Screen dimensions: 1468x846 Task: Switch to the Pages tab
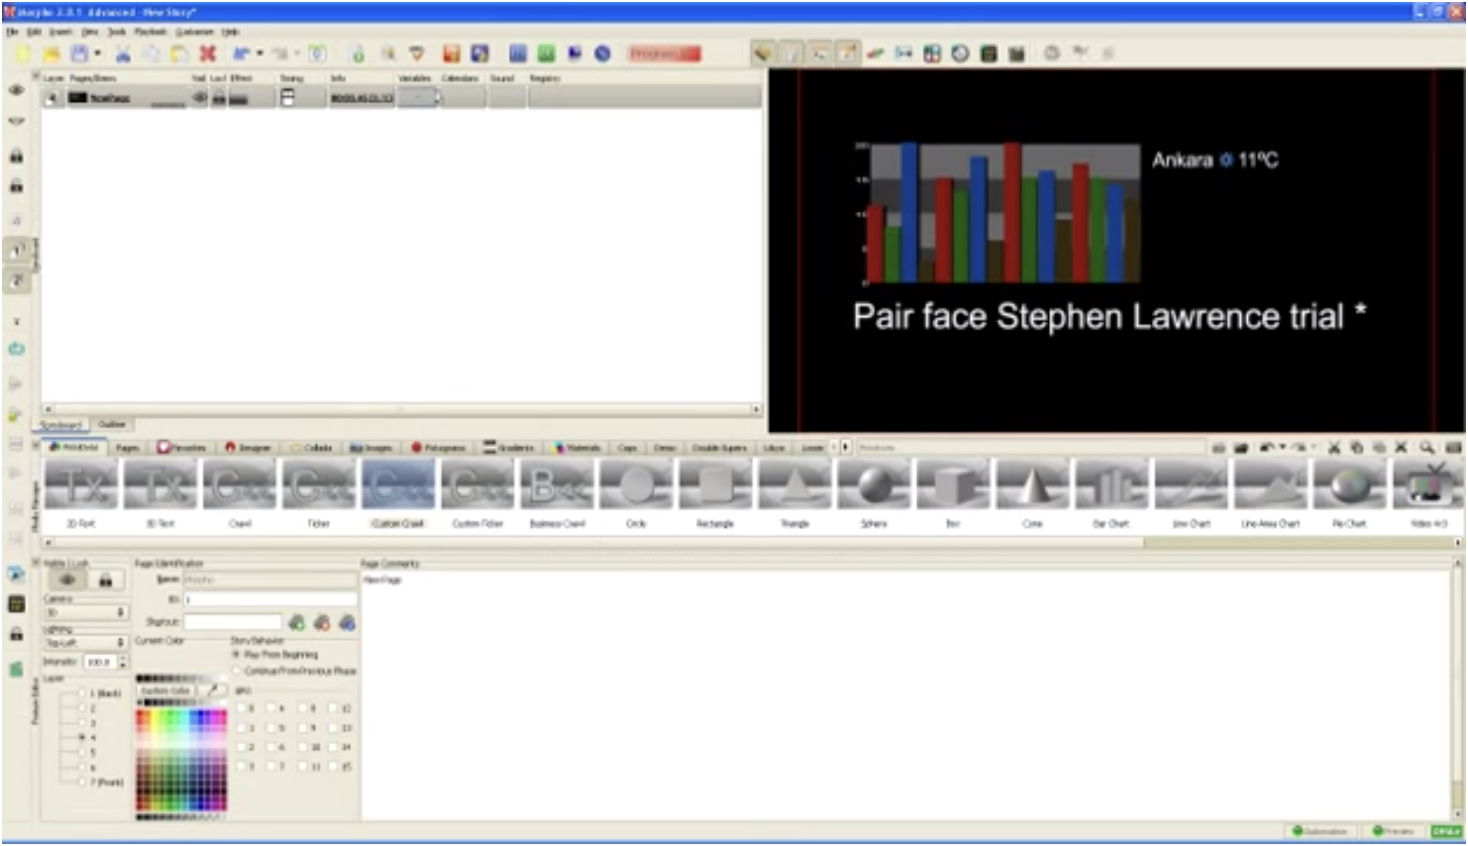point(127,447)
